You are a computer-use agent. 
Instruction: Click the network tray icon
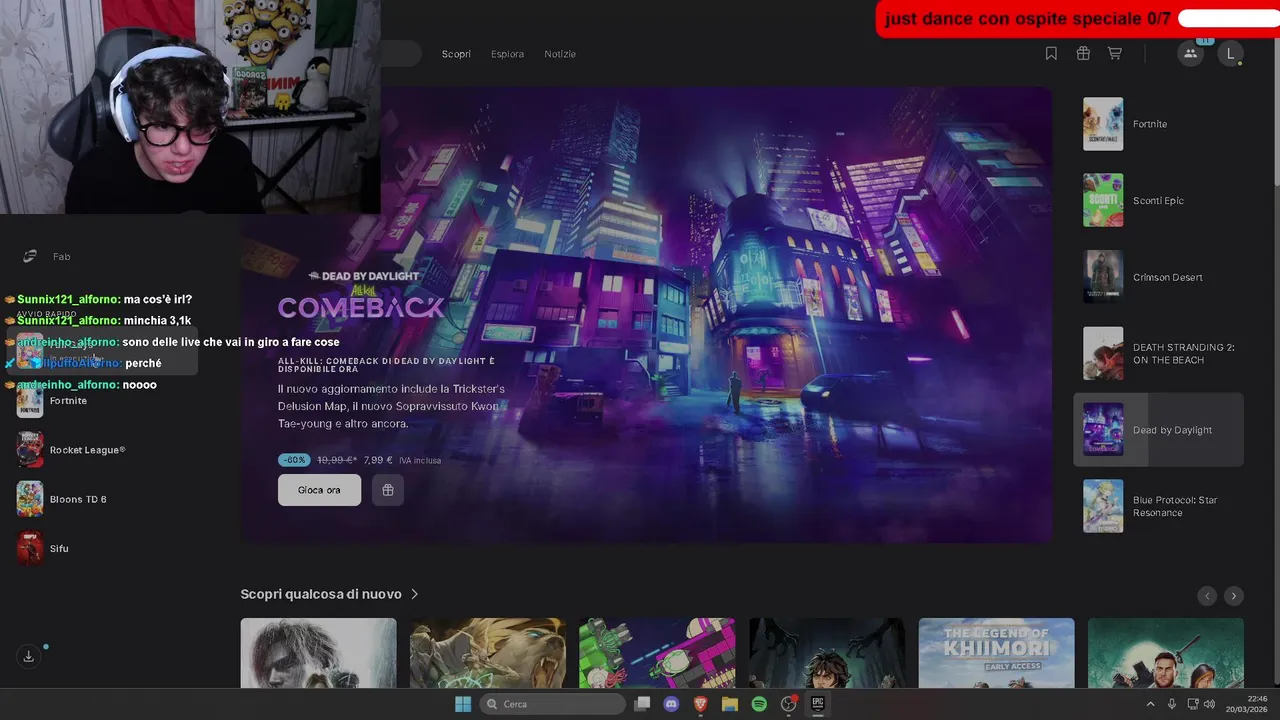(1192, 704)
